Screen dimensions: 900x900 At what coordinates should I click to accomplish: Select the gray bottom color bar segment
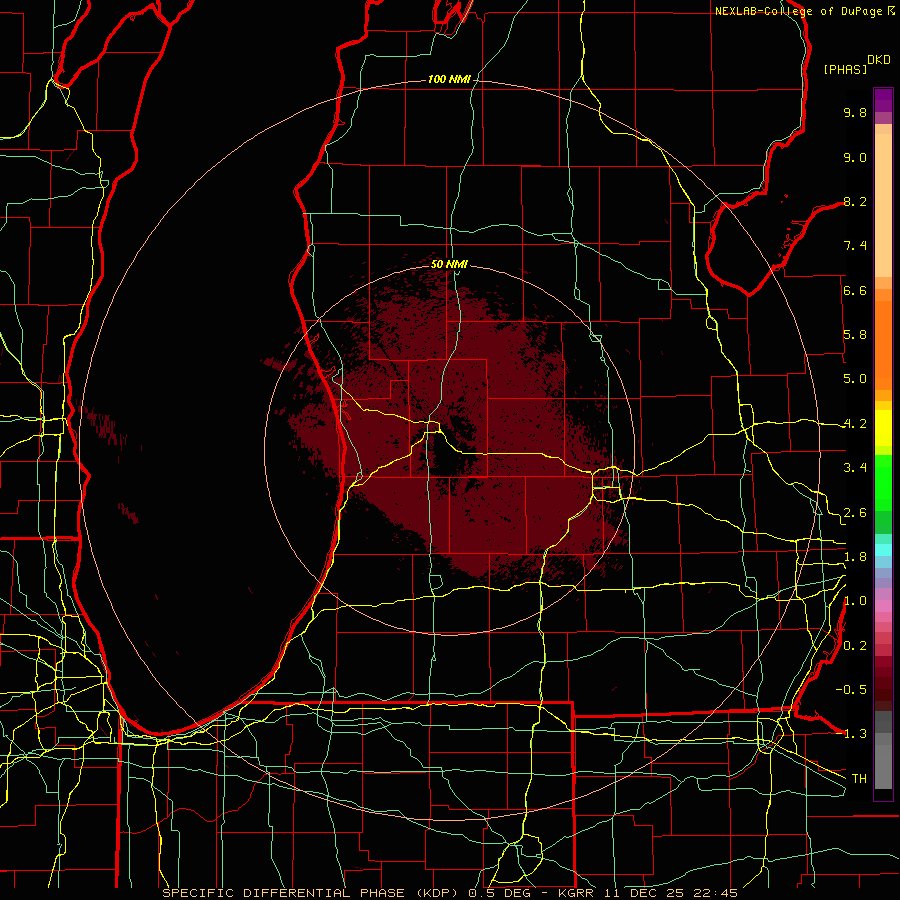point(883,761)
